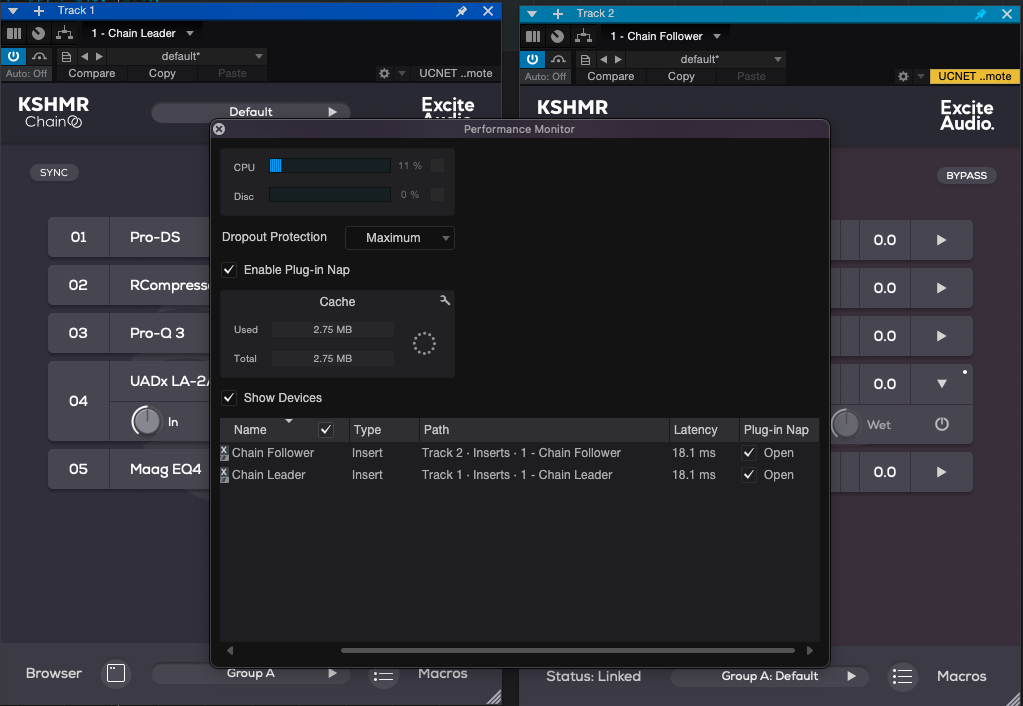1023x706 pixels.
Task: Click the SYNC button in Chain Leader
Action: pyautogui.click(x=54, y=172)
